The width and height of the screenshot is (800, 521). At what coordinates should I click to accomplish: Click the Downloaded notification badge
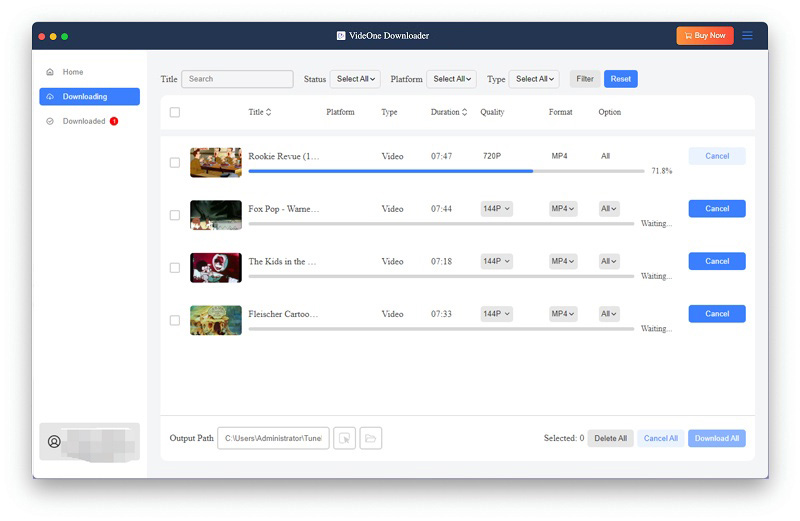coord(114,121)
